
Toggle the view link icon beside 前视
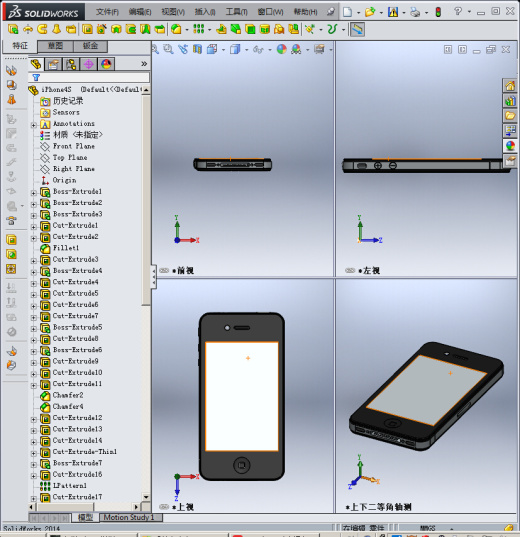tap(164, 271)
